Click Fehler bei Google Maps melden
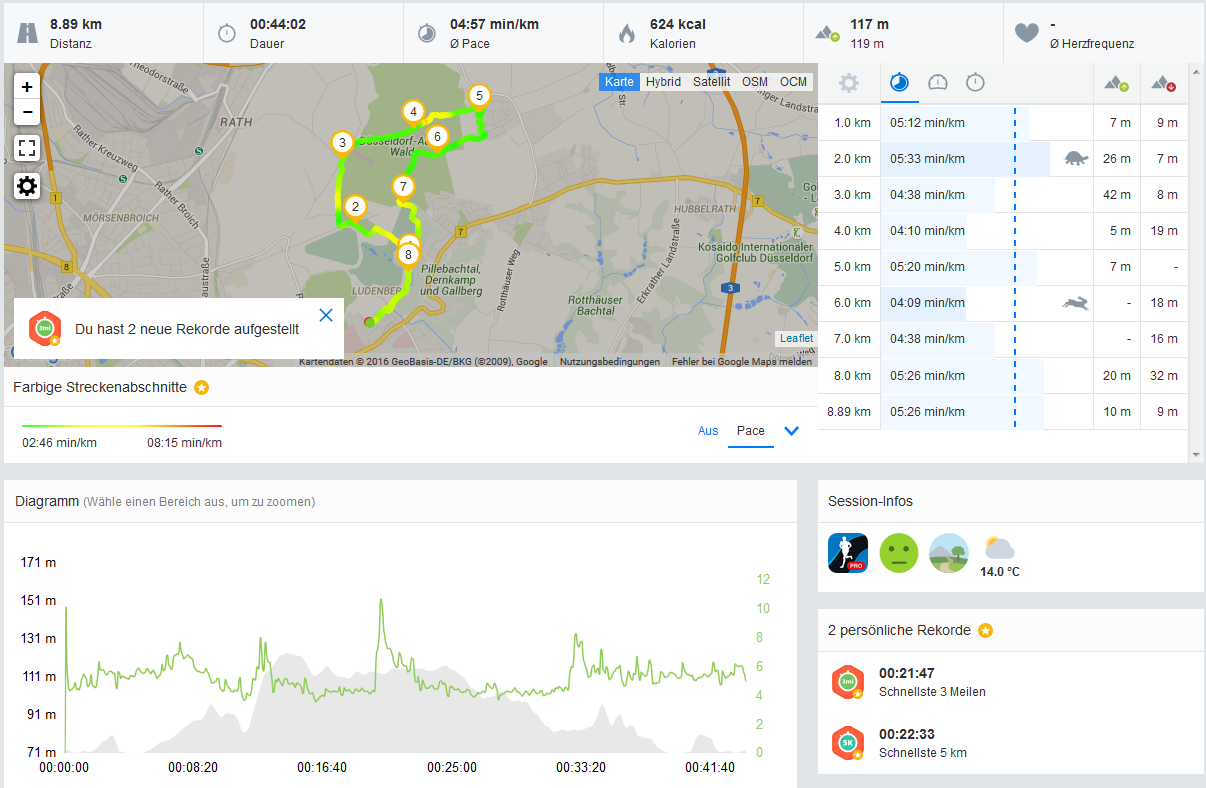 coord(742,362)
